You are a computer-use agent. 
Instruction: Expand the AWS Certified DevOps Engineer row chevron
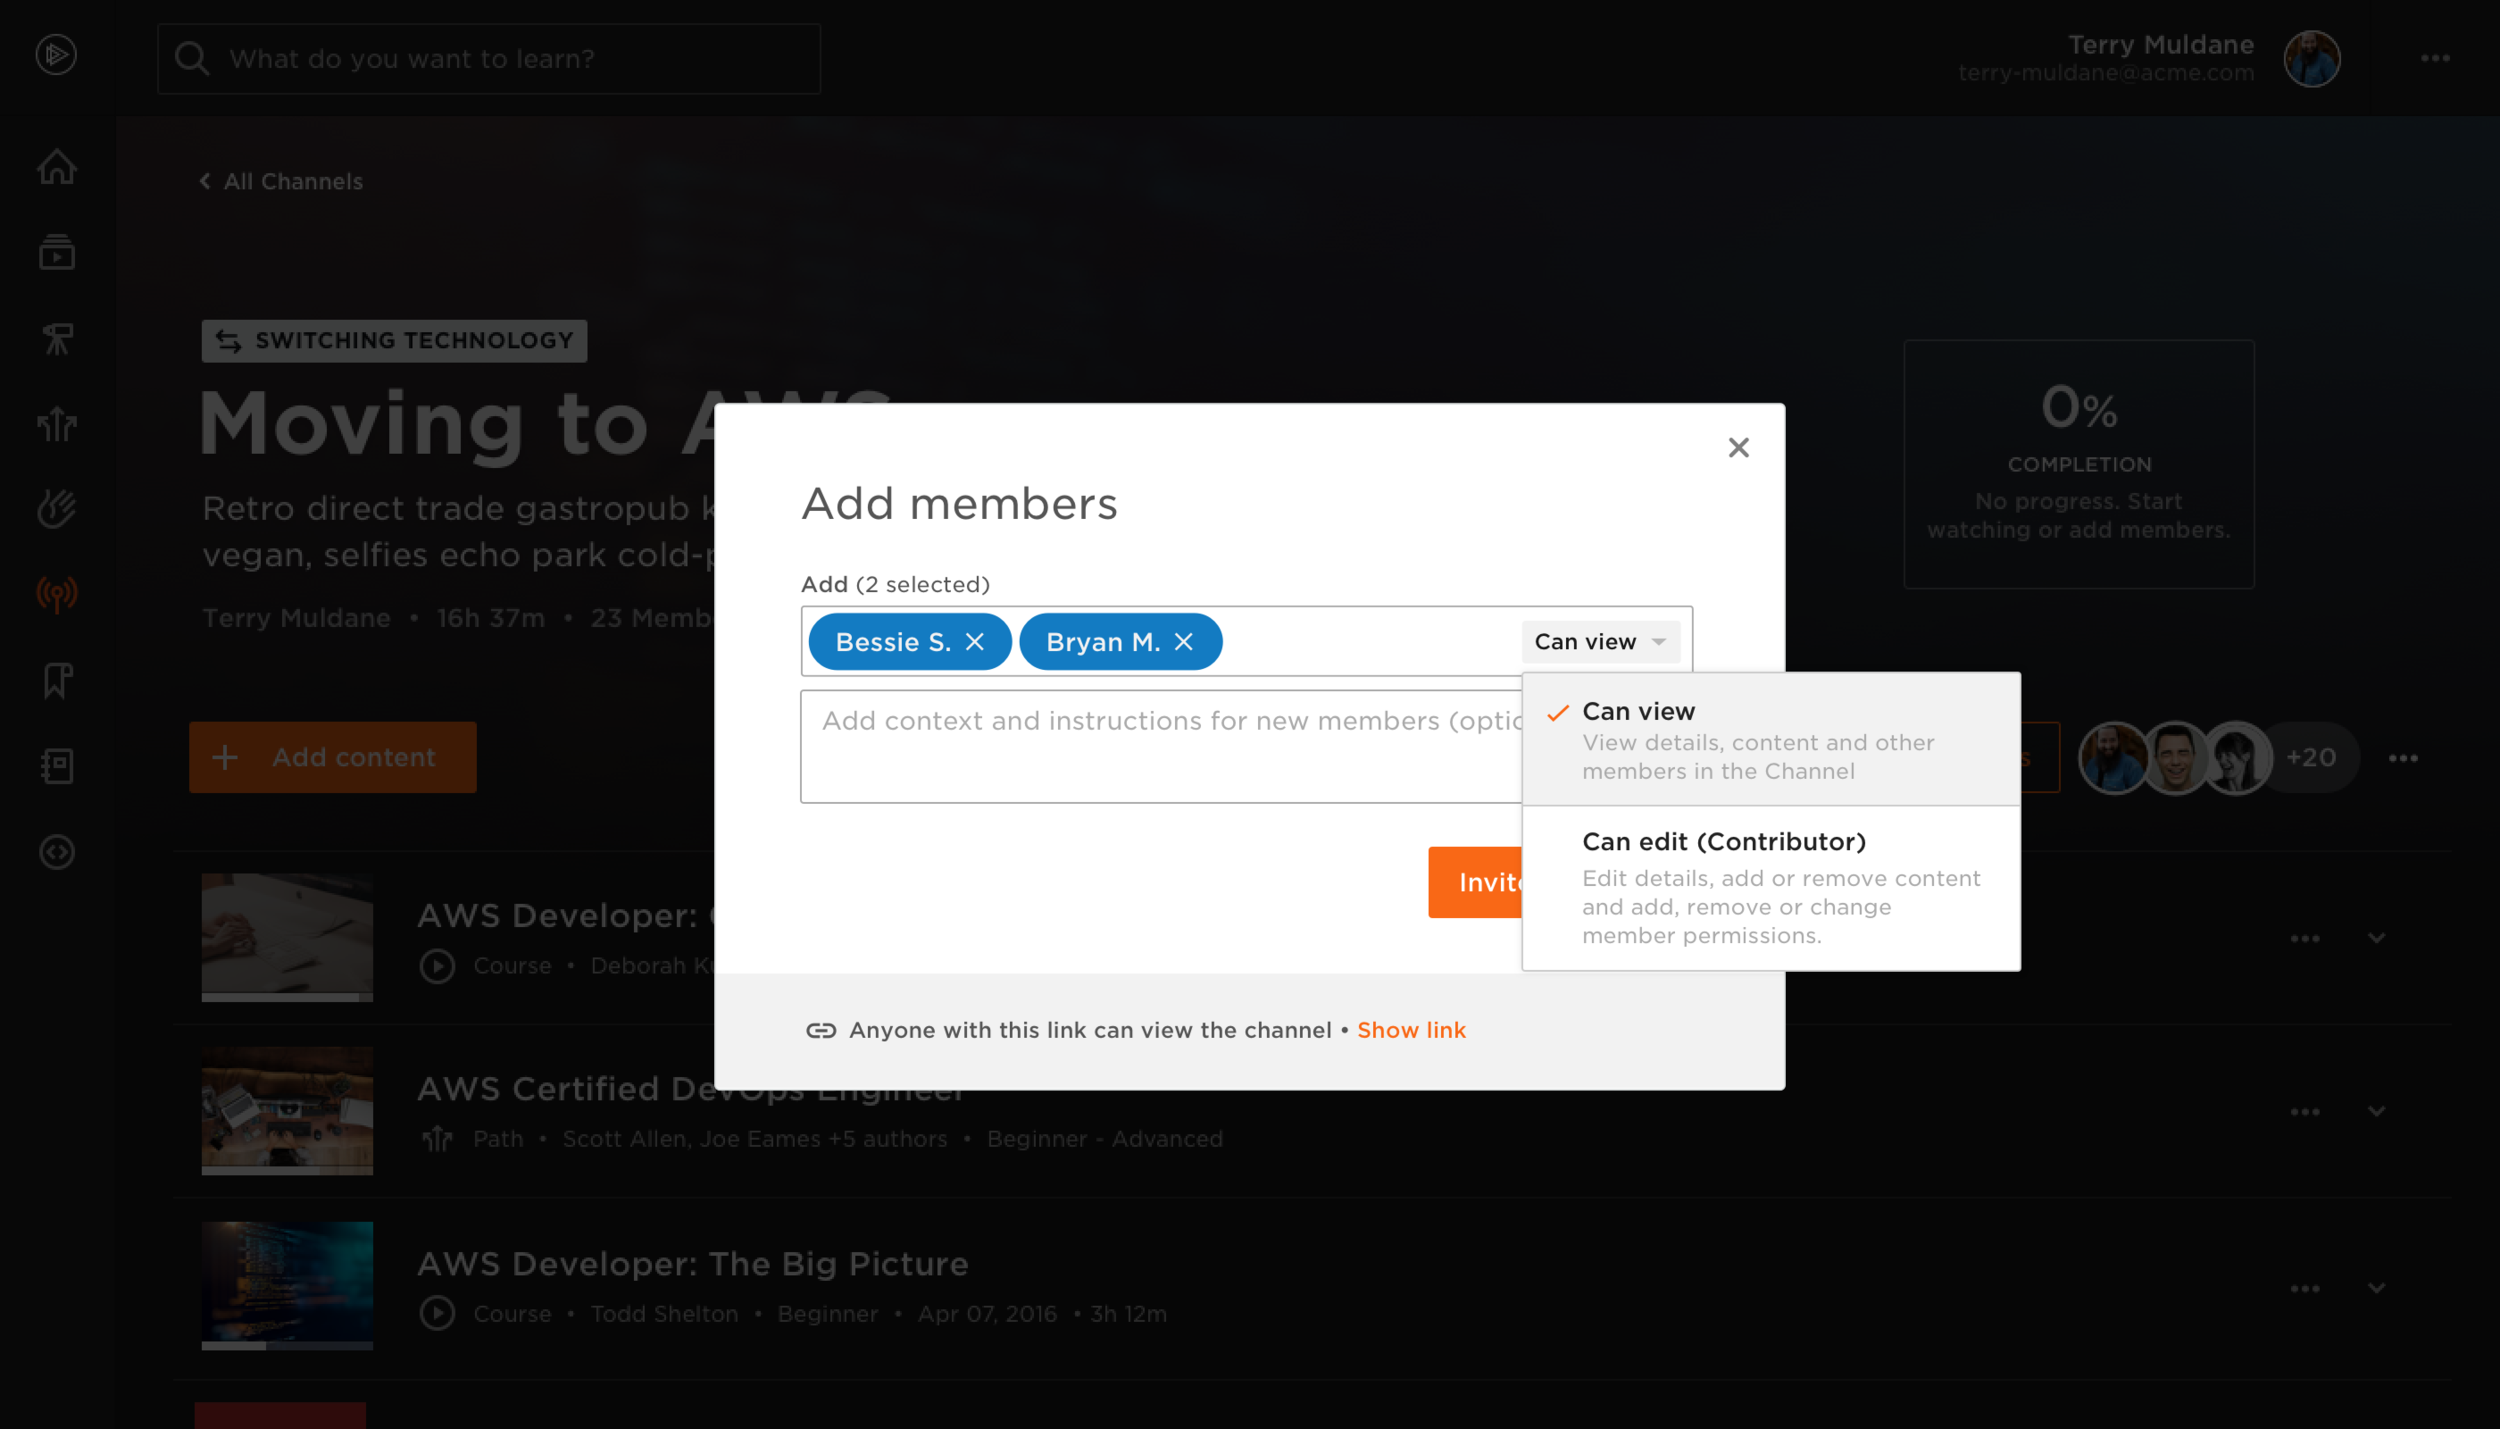click(2376, 1112)
